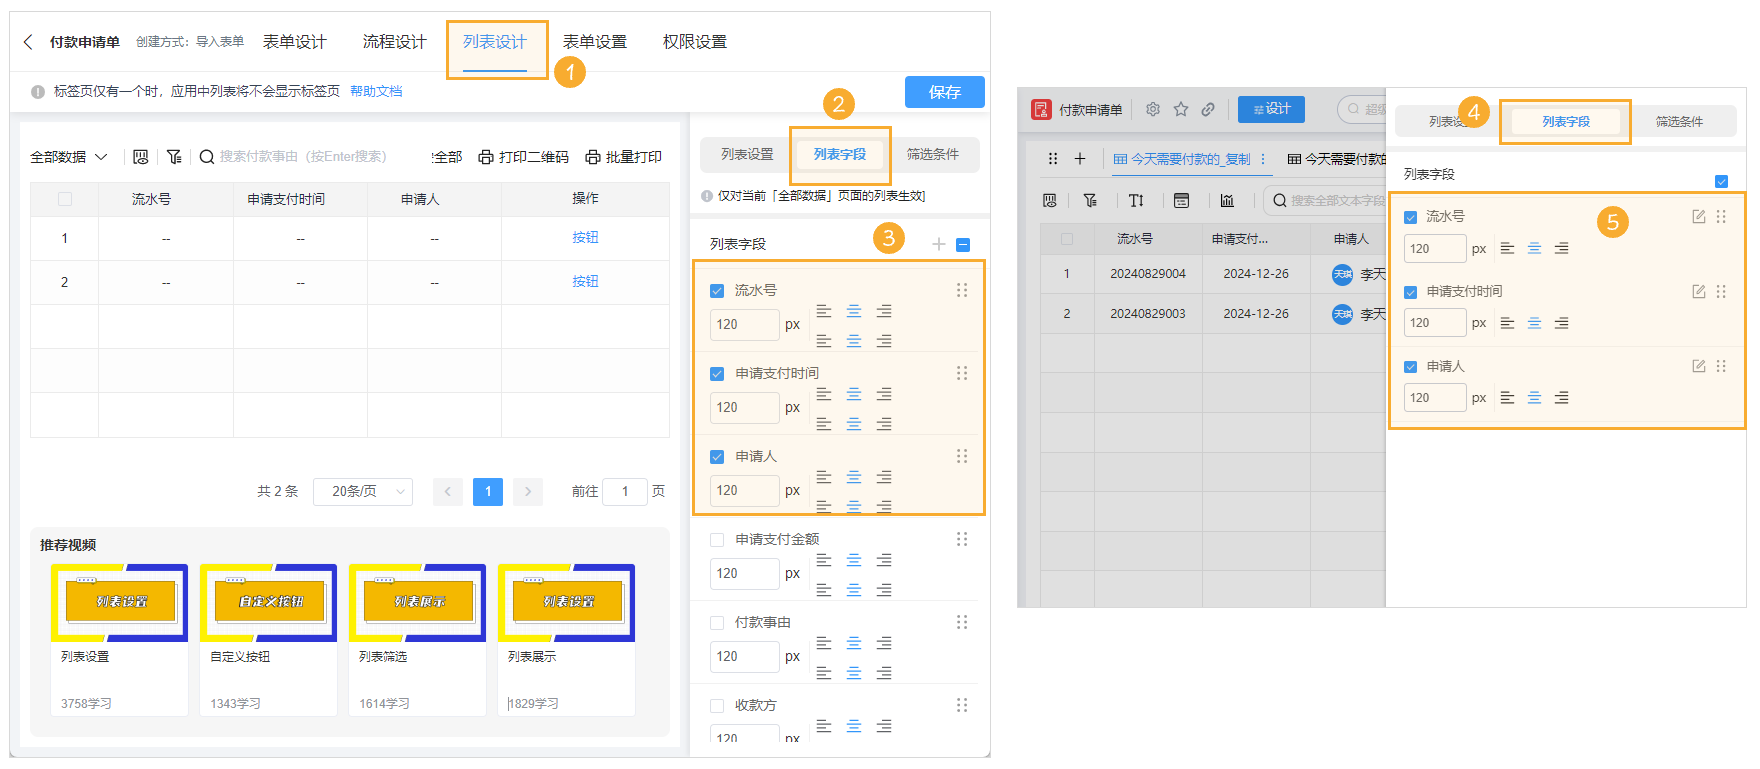Expand the 全部数据 dropdown
The image size is (1760, 769).
[x=68, y=157]
